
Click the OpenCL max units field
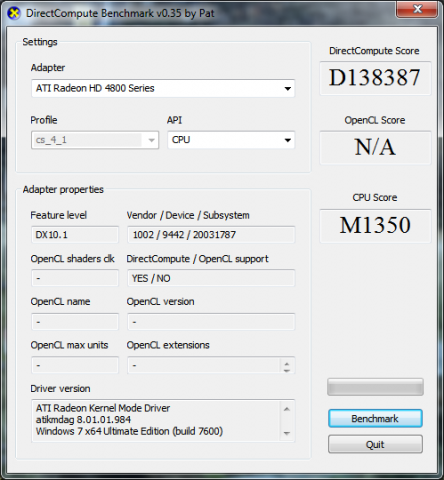coord(75,365)
